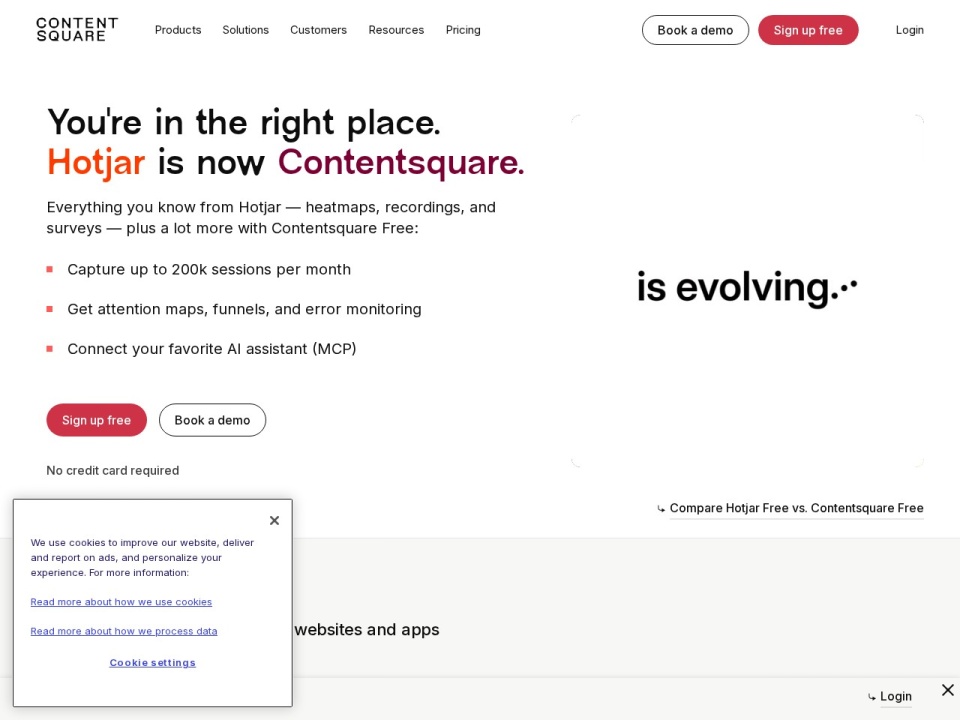This screenshot has height=720, width=960.
Task: Go to the Pricing page
Action: click(x=463, y=30)
